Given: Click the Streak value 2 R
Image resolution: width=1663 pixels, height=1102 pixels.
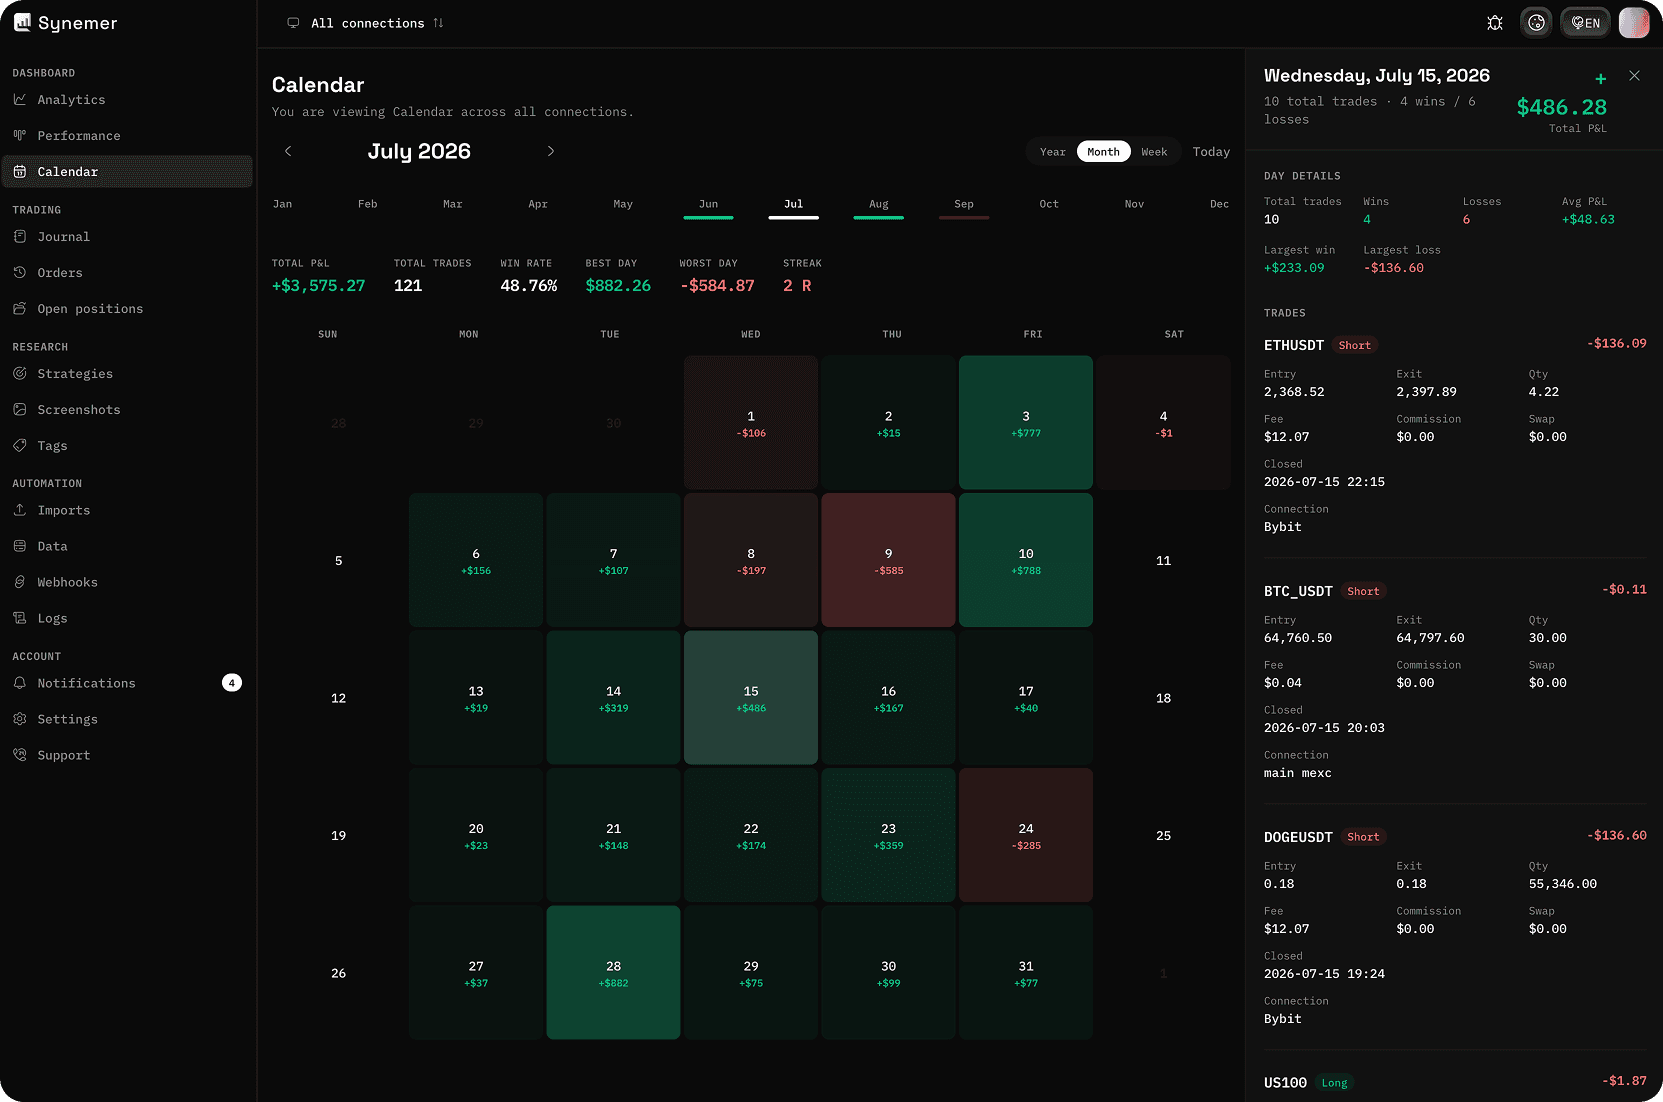Looking at the screenshot, I should click(x=797, y=286).
